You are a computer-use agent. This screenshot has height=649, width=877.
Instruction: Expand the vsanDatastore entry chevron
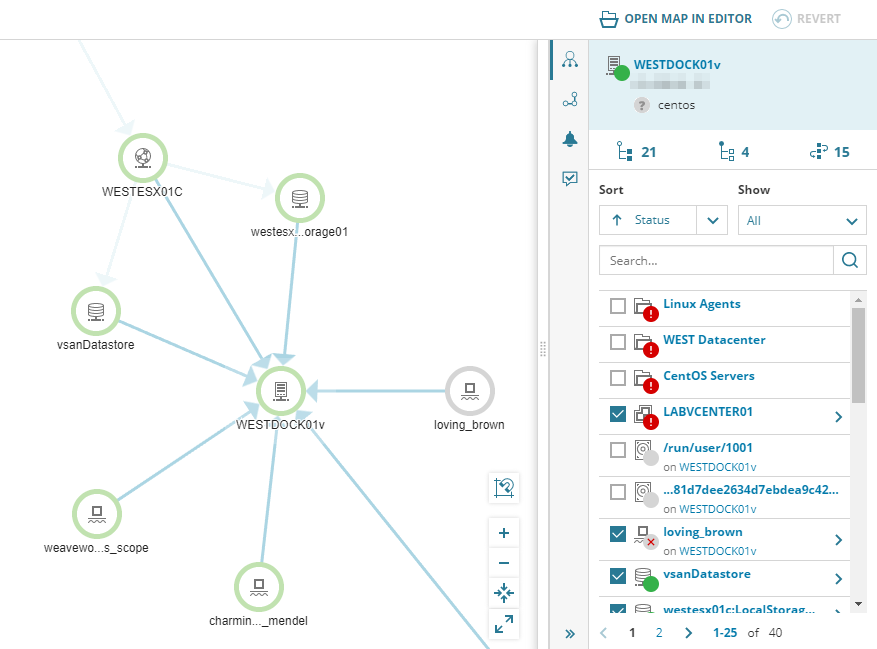(840, 576)
